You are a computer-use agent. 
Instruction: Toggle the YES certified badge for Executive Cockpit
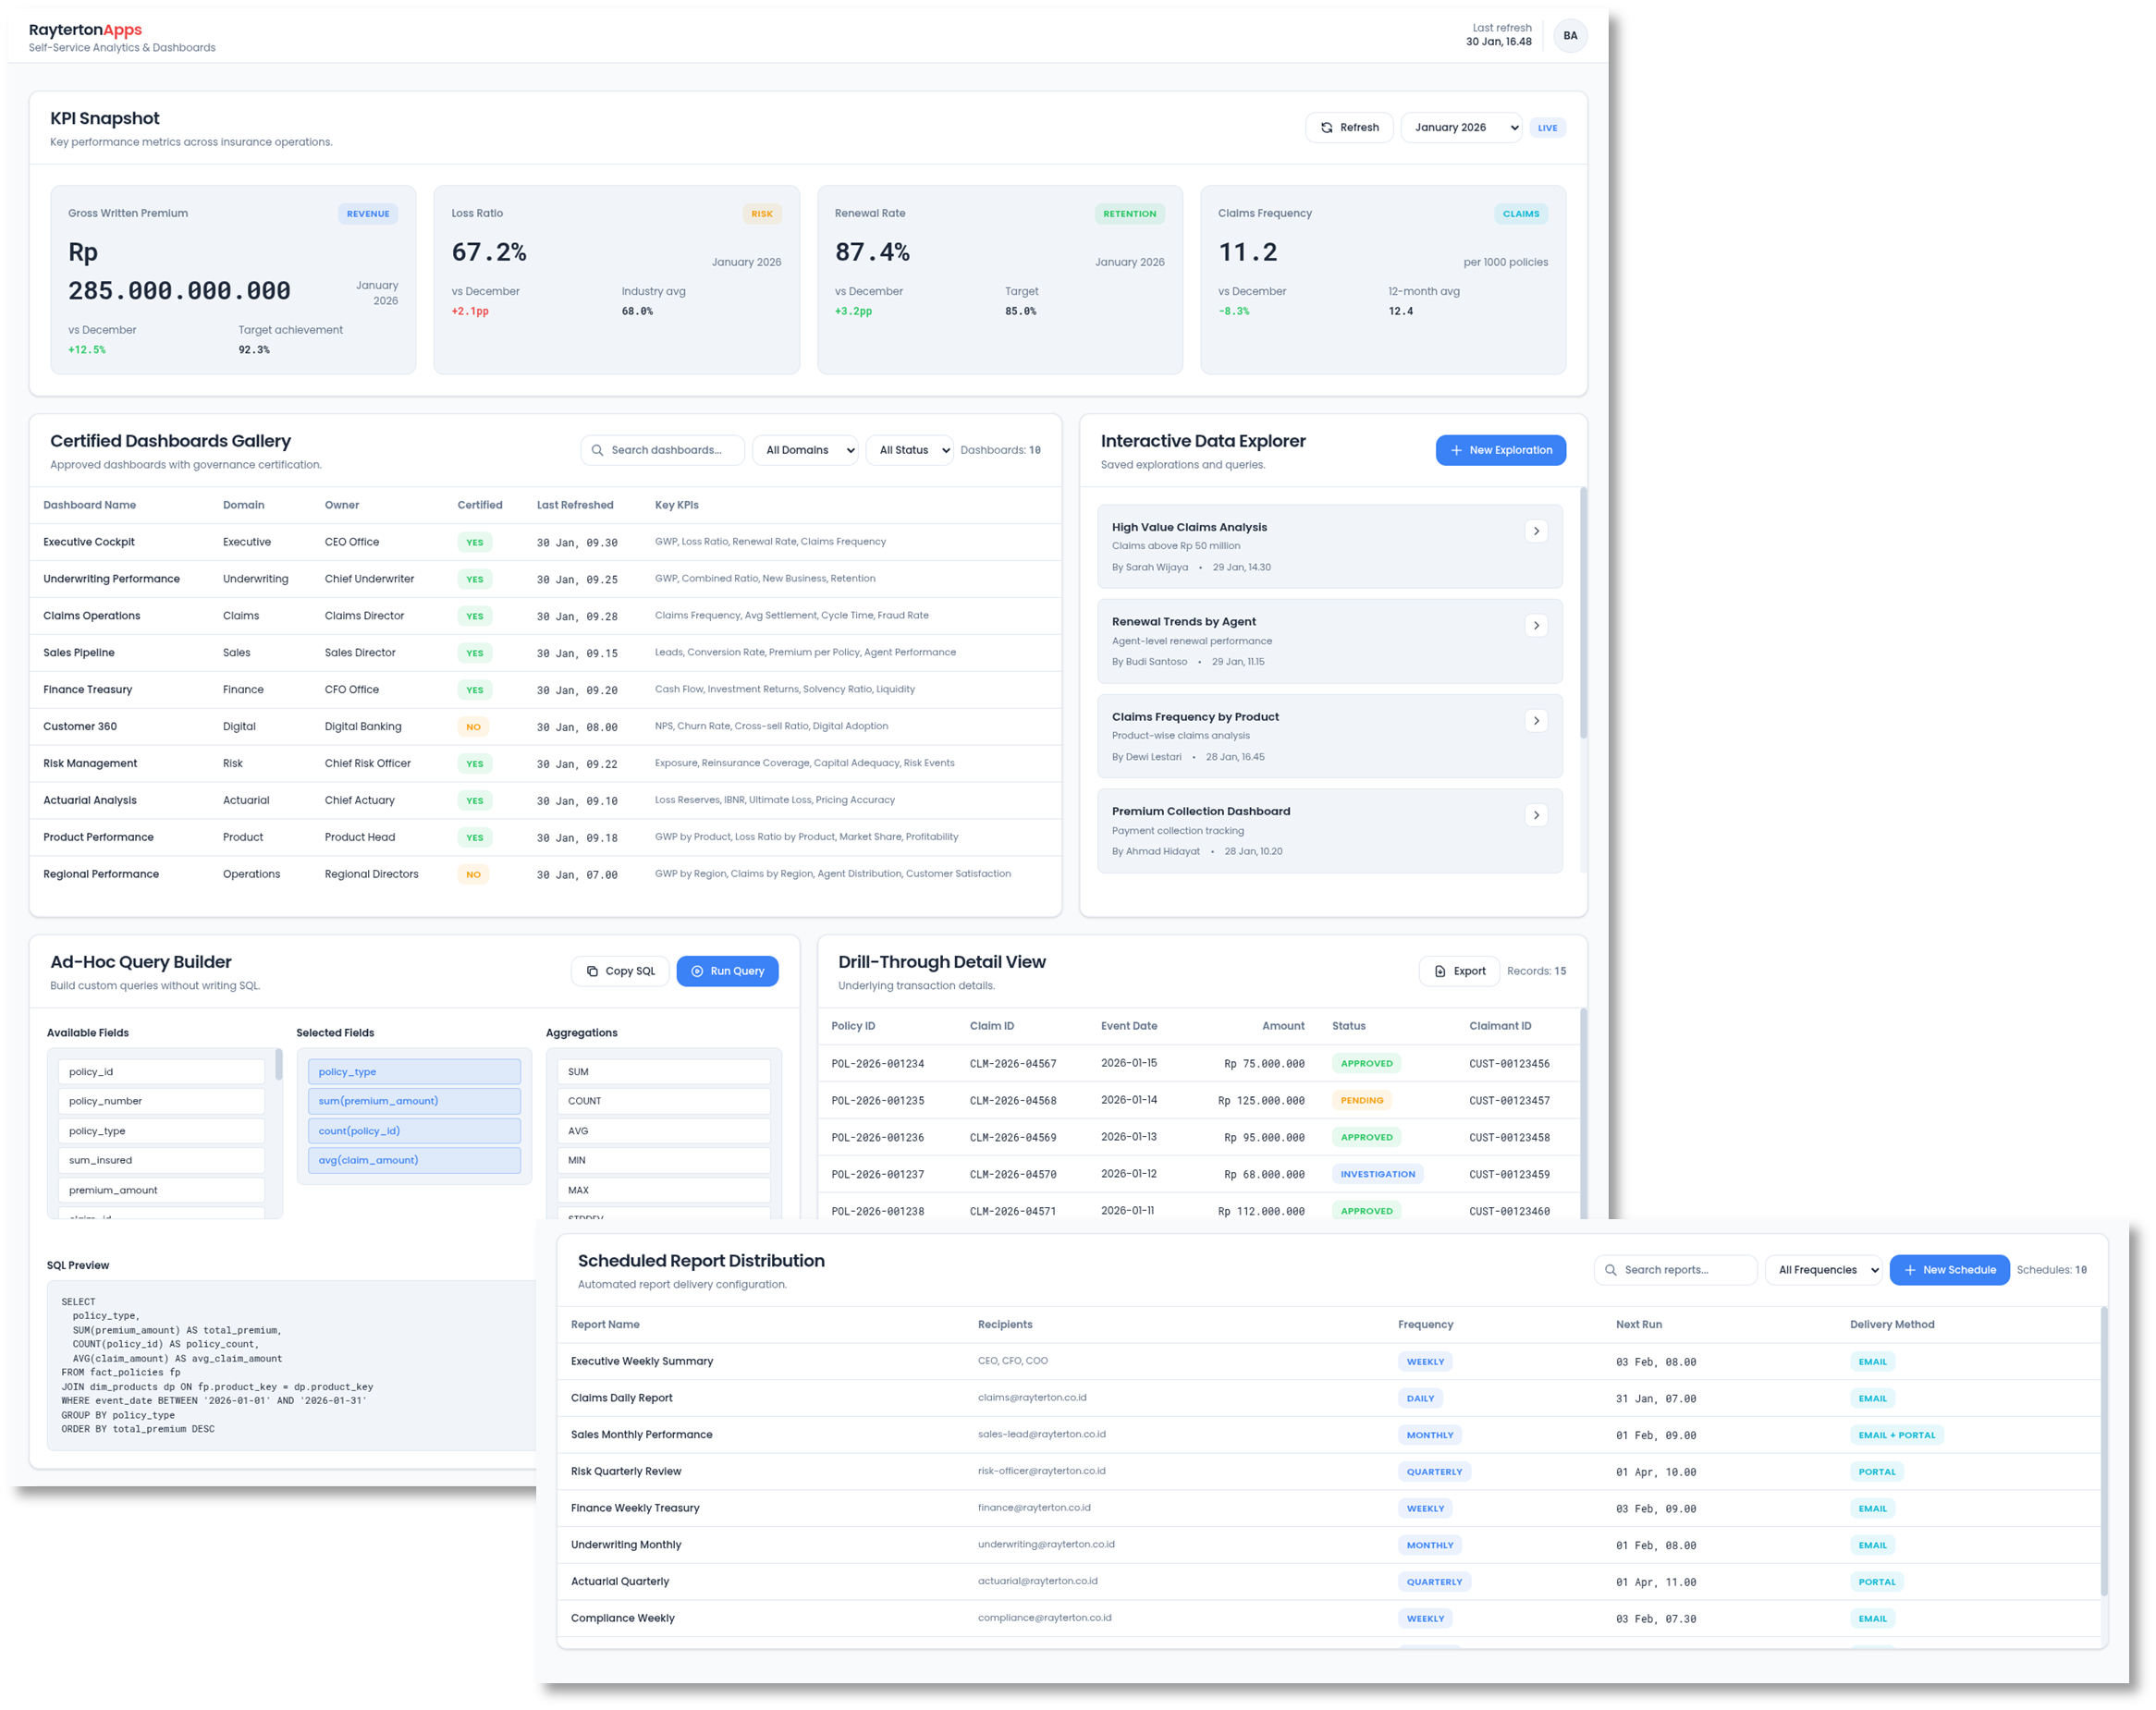pos(475,542)
